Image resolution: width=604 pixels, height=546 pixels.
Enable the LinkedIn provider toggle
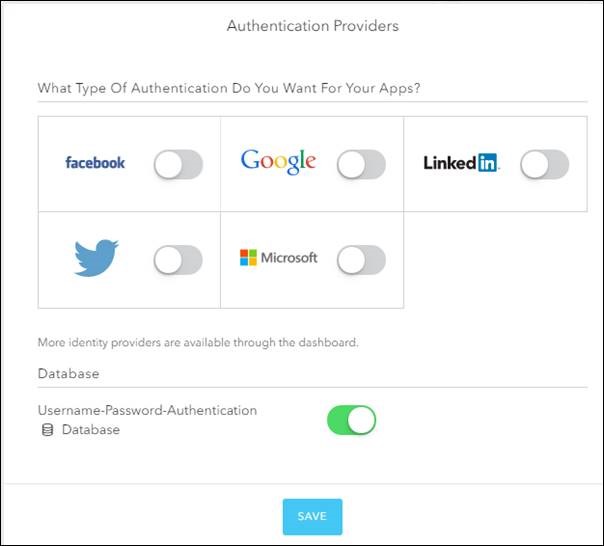[x=544, y=165]
